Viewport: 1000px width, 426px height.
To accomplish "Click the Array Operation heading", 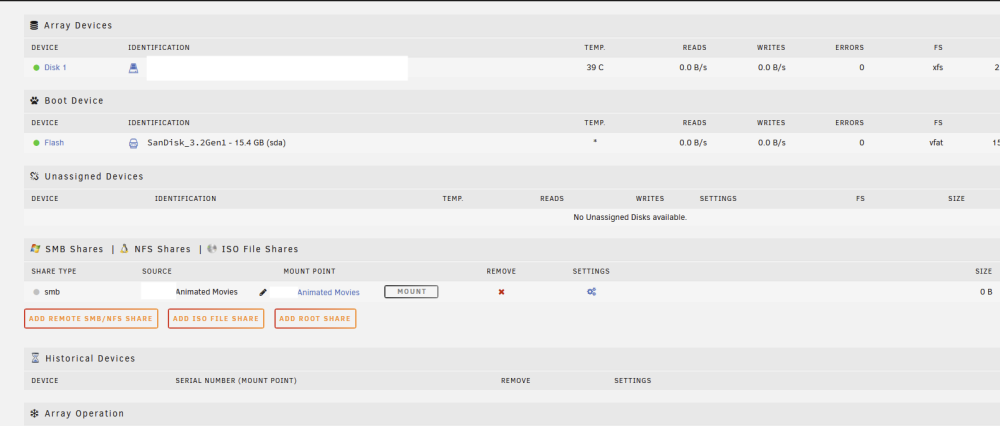I will tap(84, 413).
